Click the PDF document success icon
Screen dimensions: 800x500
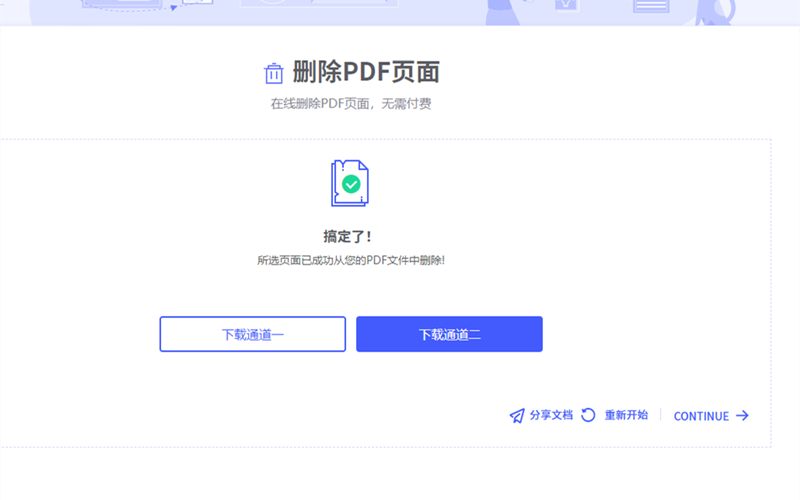349,183
